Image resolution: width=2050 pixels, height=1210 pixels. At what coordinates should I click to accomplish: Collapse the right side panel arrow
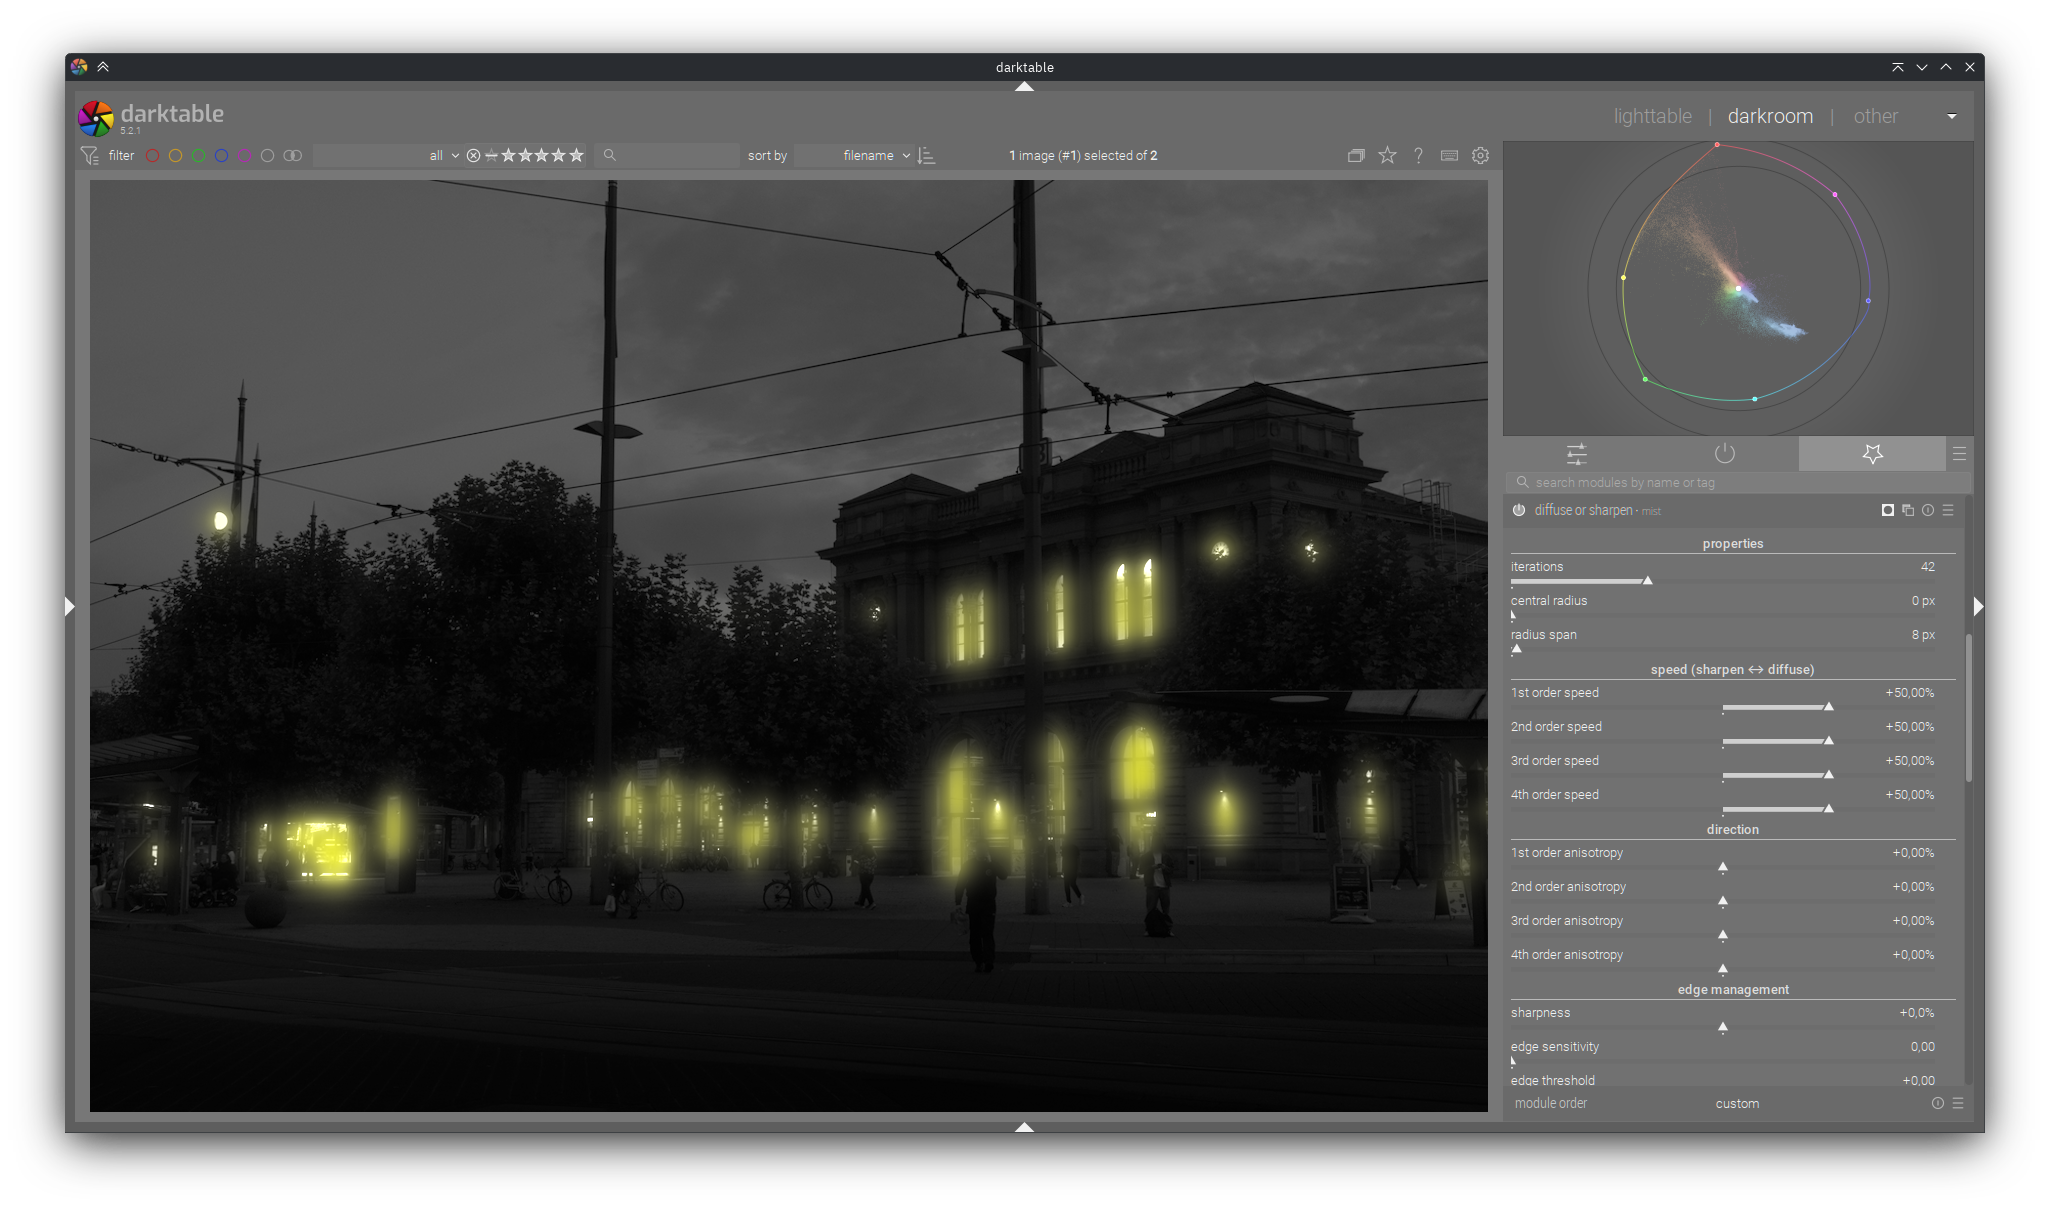pos(1978,606)
